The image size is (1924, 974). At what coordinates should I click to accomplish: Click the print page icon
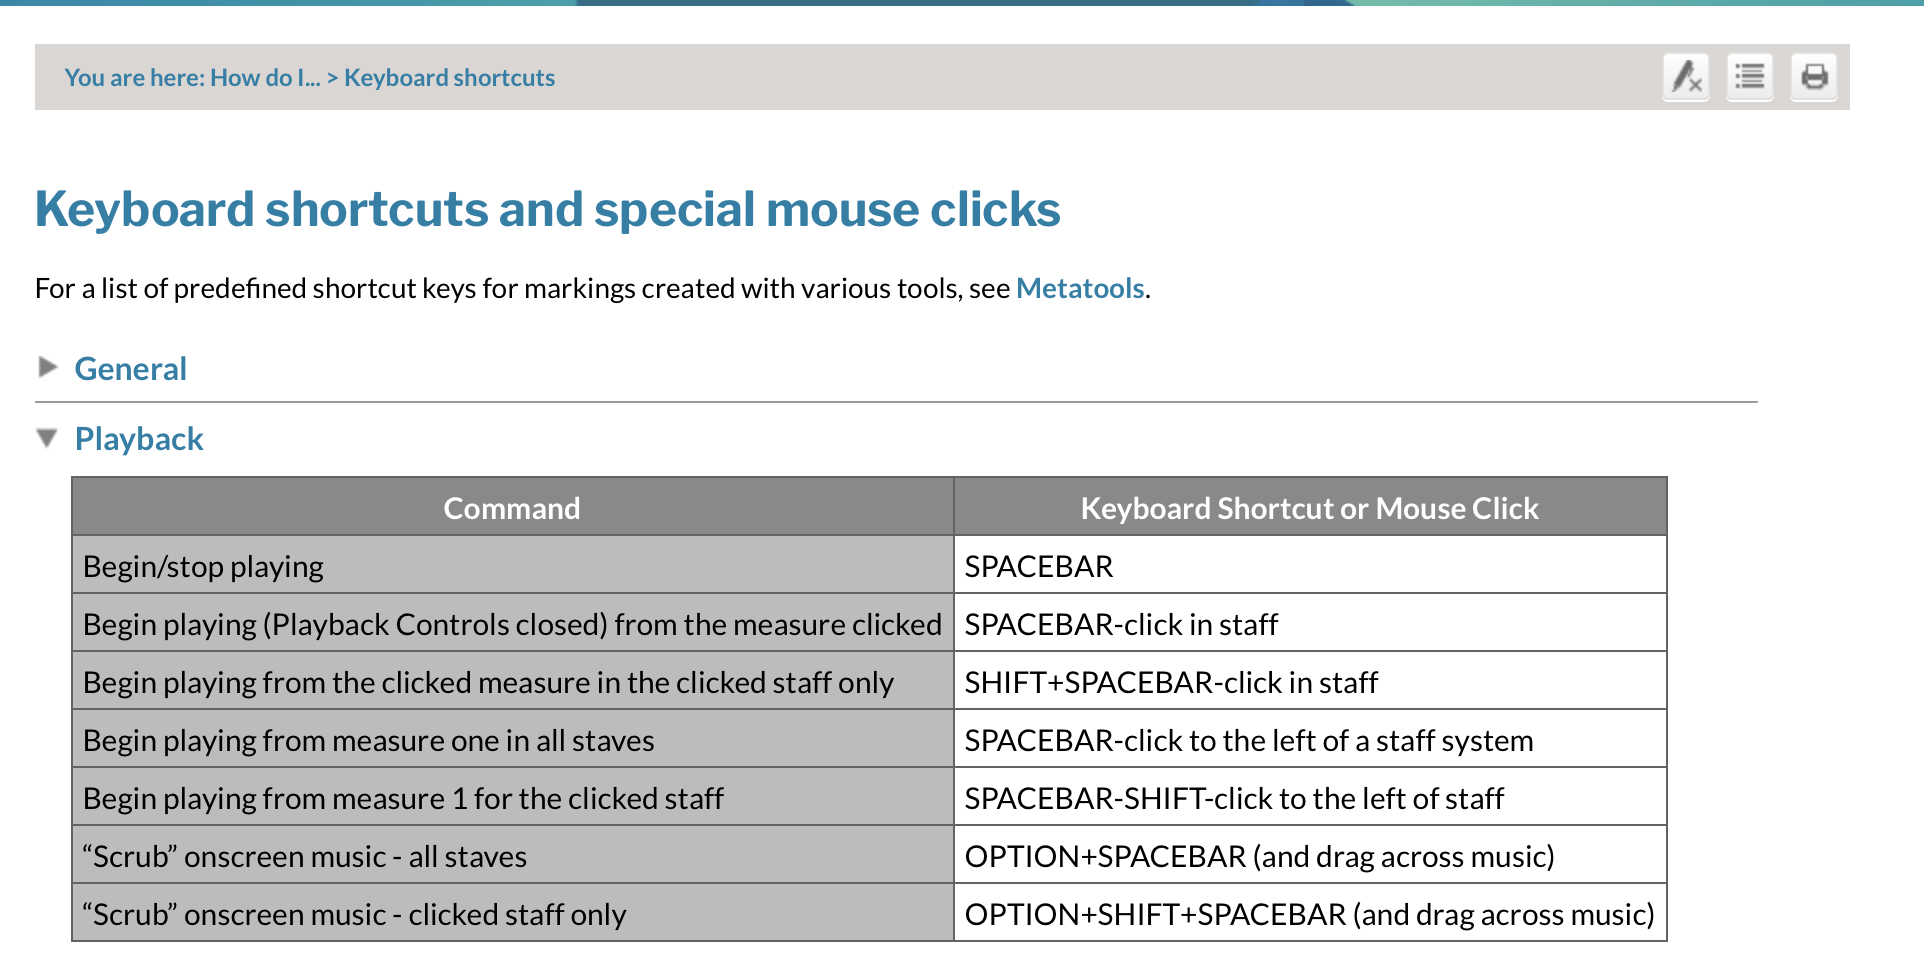click(1814, 77)
